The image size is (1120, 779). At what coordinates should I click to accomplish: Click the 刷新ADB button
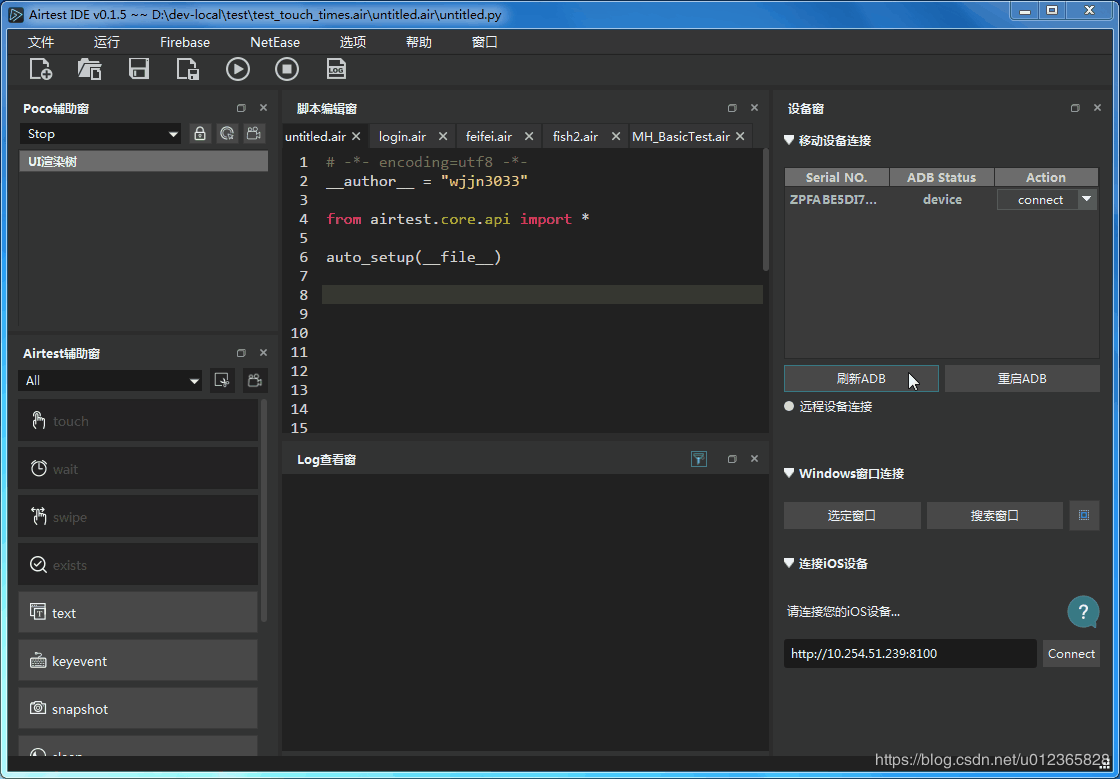click(861, 378)
